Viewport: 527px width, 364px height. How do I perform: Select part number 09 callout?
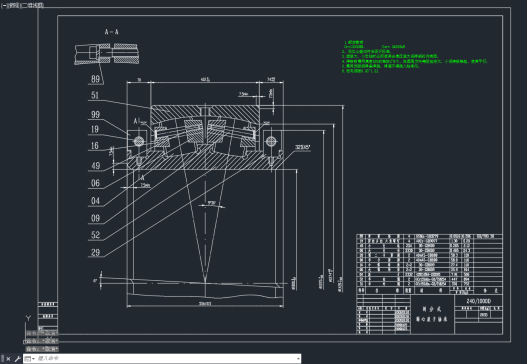pyautogui.click(x=95, y=218)
